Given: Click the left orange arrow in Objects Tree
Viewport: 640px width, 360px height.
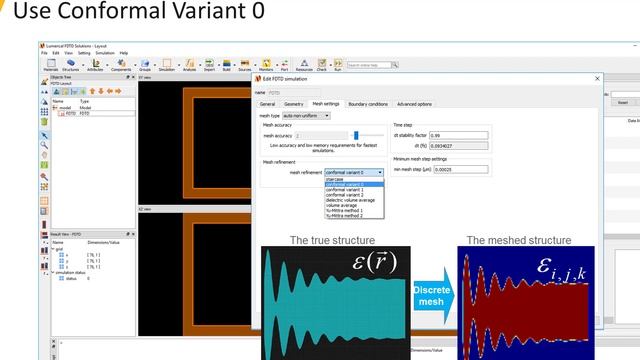Looking at the screenshot, I should 109,91.
